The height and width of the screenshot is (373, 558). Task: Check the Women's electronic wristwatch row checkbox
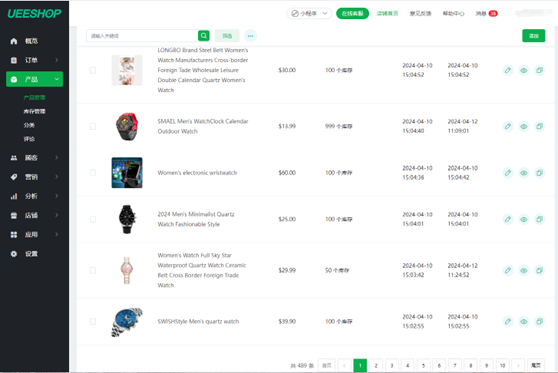(93, 173)
